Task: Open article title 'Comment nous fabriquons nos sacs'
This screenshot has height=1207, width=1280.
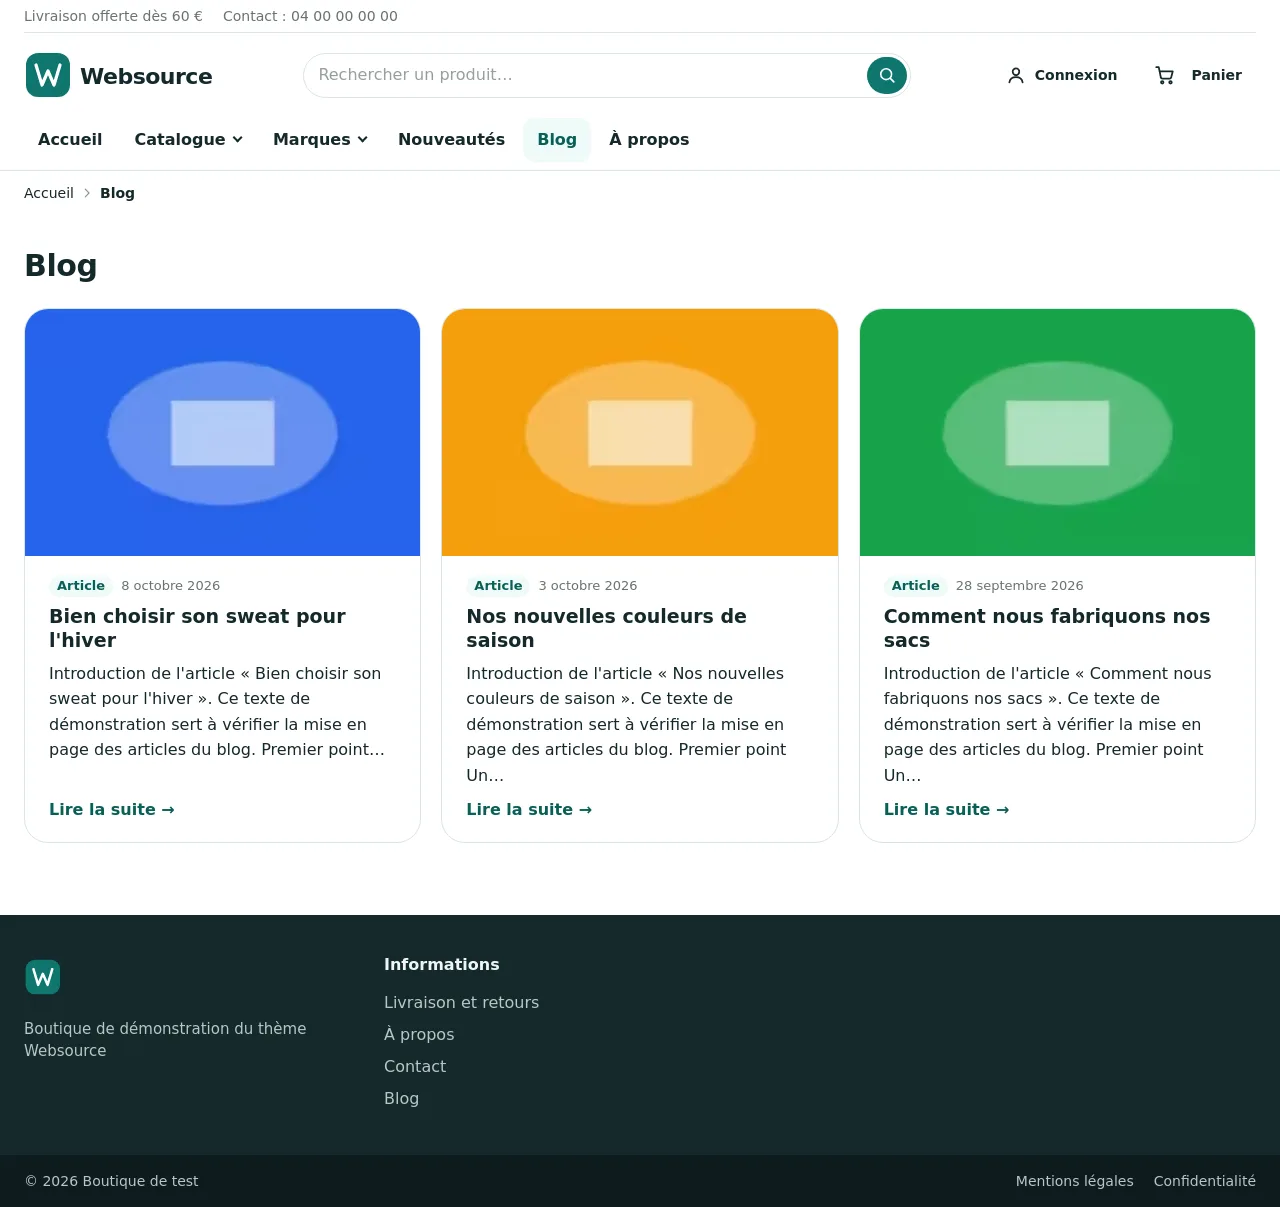Action: 1047,628
